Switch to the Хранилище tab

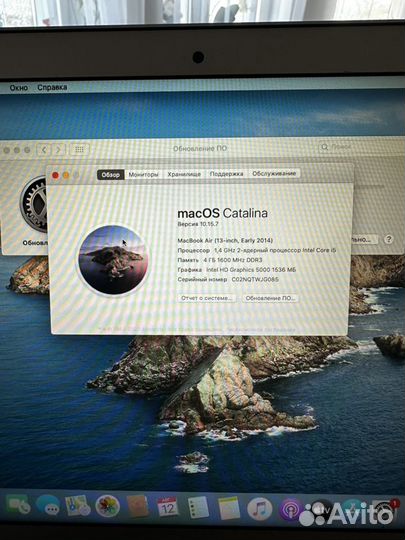tap(184, 174)
